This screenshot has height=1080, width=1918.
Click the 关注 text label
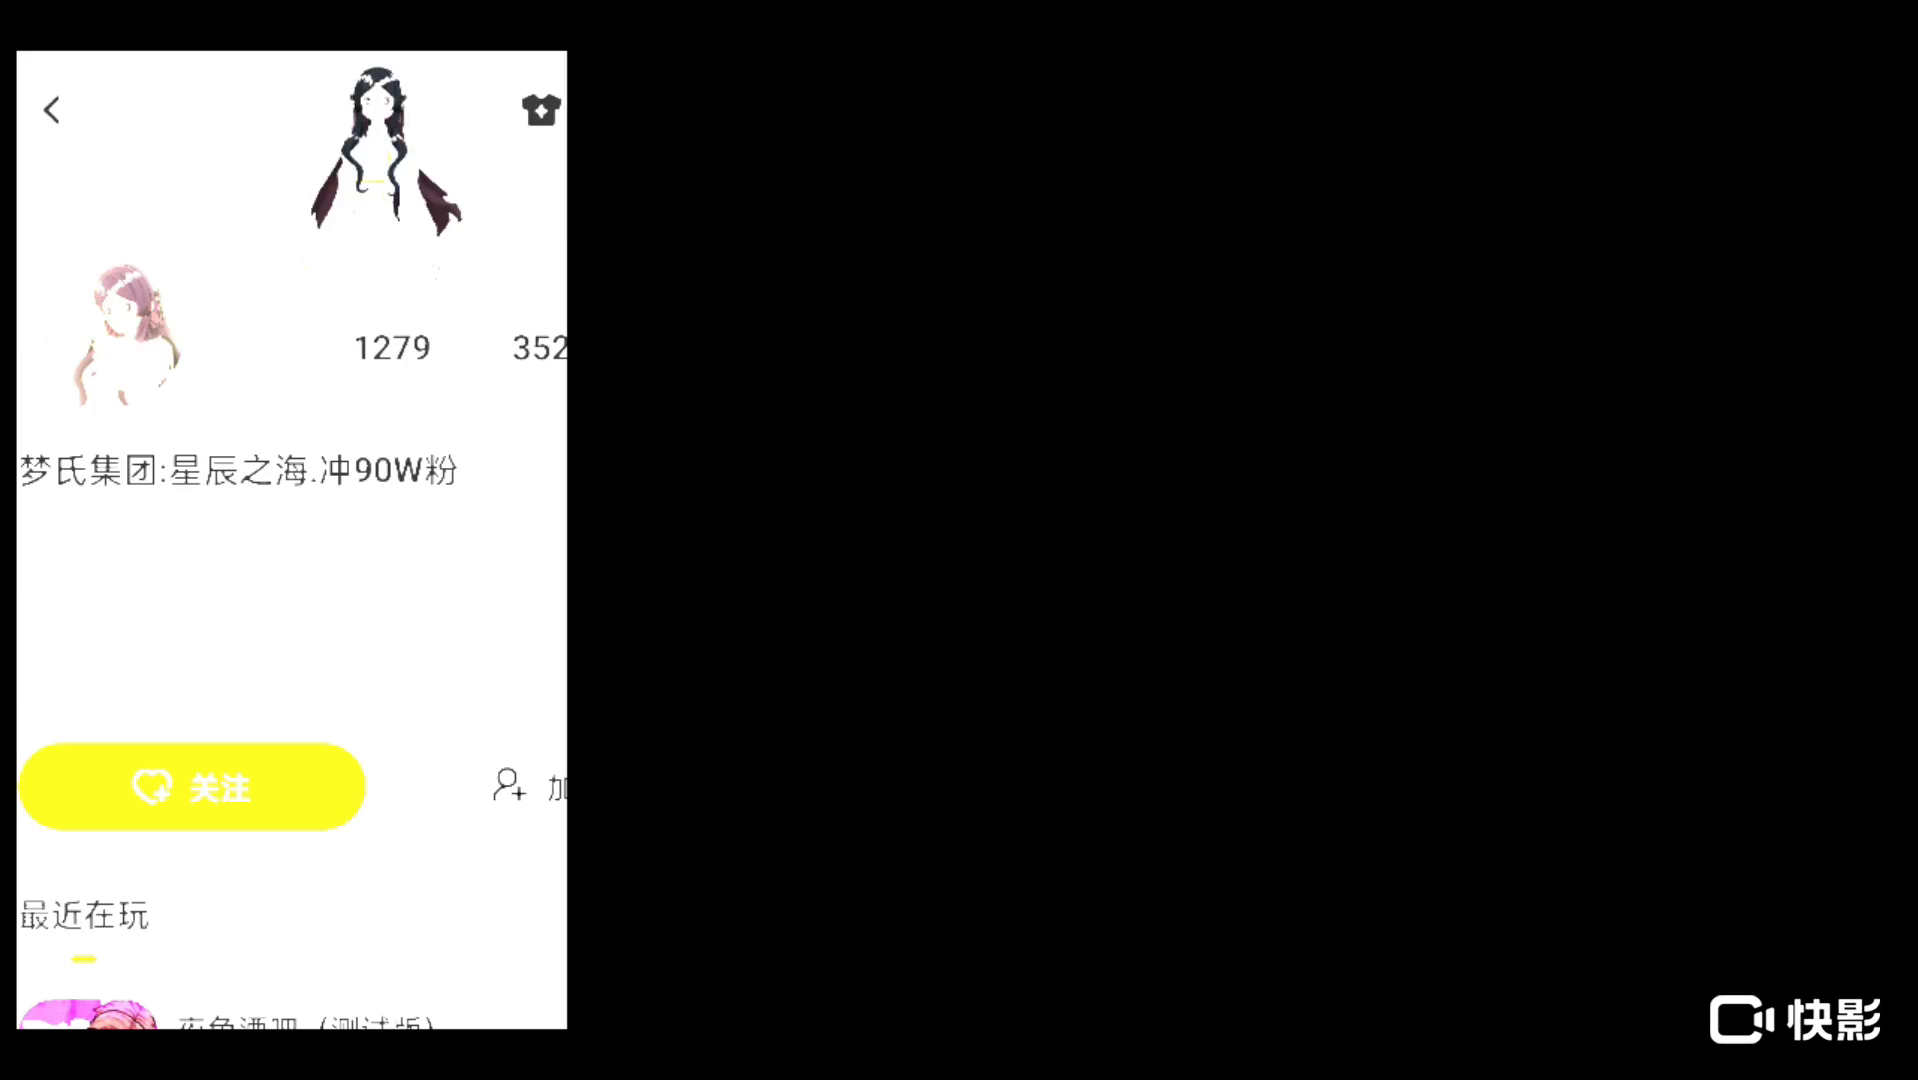[220, 788]
